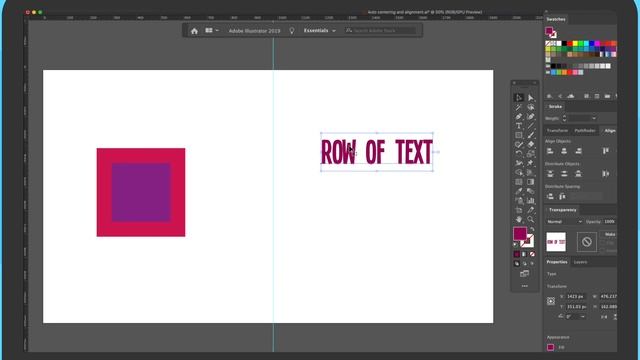The height and width of the screenshot is (360, 640).
Task: Step the stroke Weight value
Action: 564,118
